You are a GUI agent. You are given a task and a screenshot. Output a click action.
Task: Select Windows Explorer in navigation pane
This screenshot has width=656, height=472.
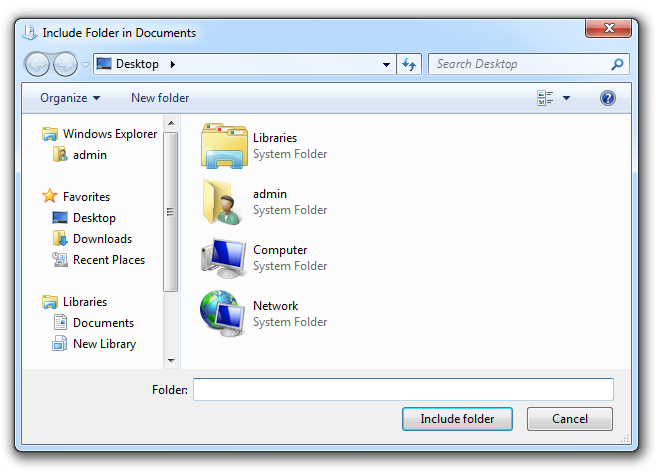(x=100, y=134)
